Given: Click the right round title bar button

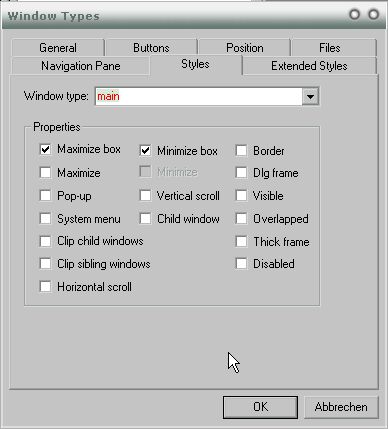Looking at the screenshot, I should coord(373,14).
